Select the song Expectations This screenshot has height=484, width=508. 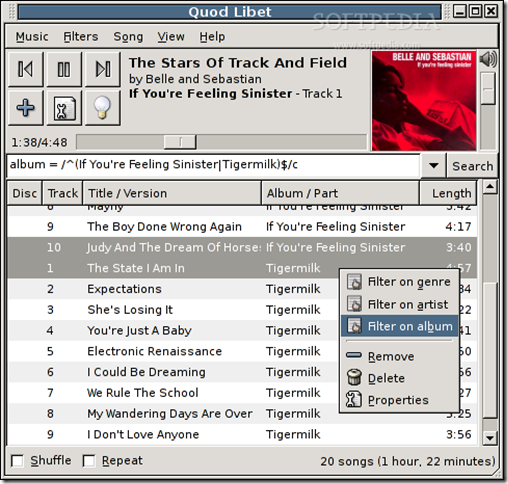[x=242, y=289]
